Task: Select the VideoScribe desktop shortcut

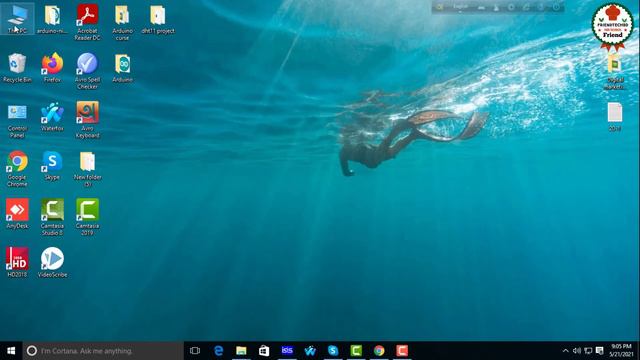Action: [52, 262]
